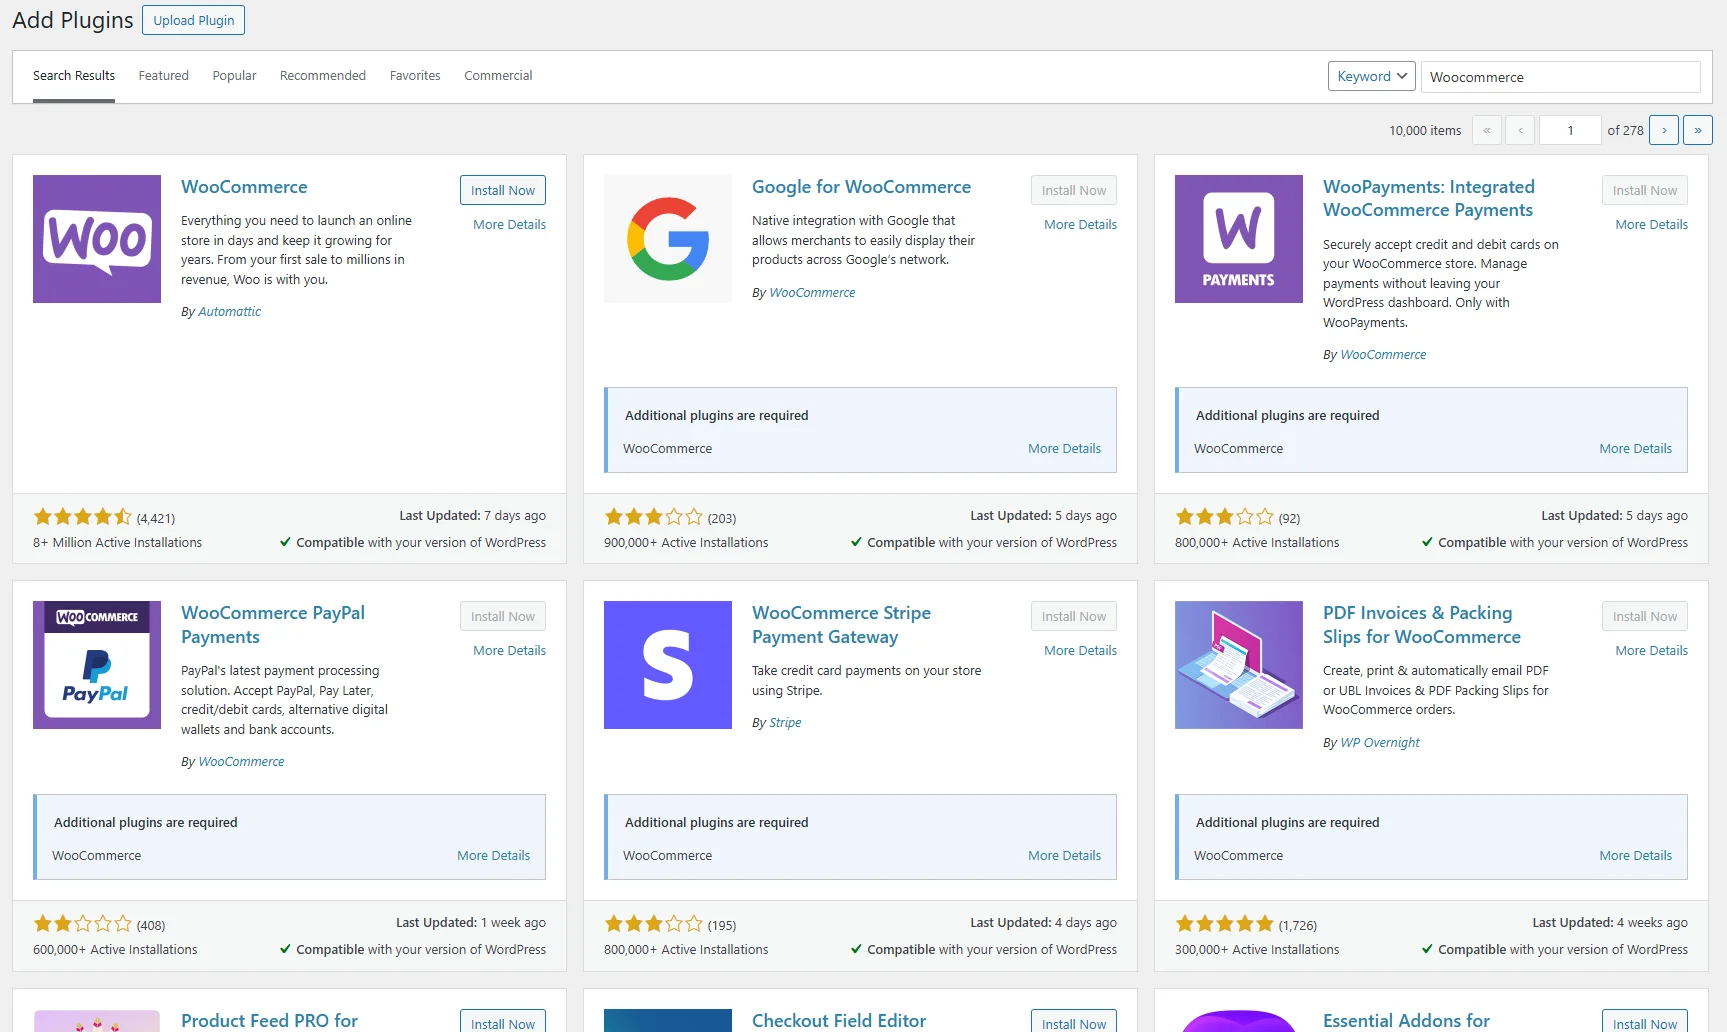This screenshot has width=1727, height=1032.
Task: Open More Details under Google for WooCommerce Install button
Action: 1081,225
